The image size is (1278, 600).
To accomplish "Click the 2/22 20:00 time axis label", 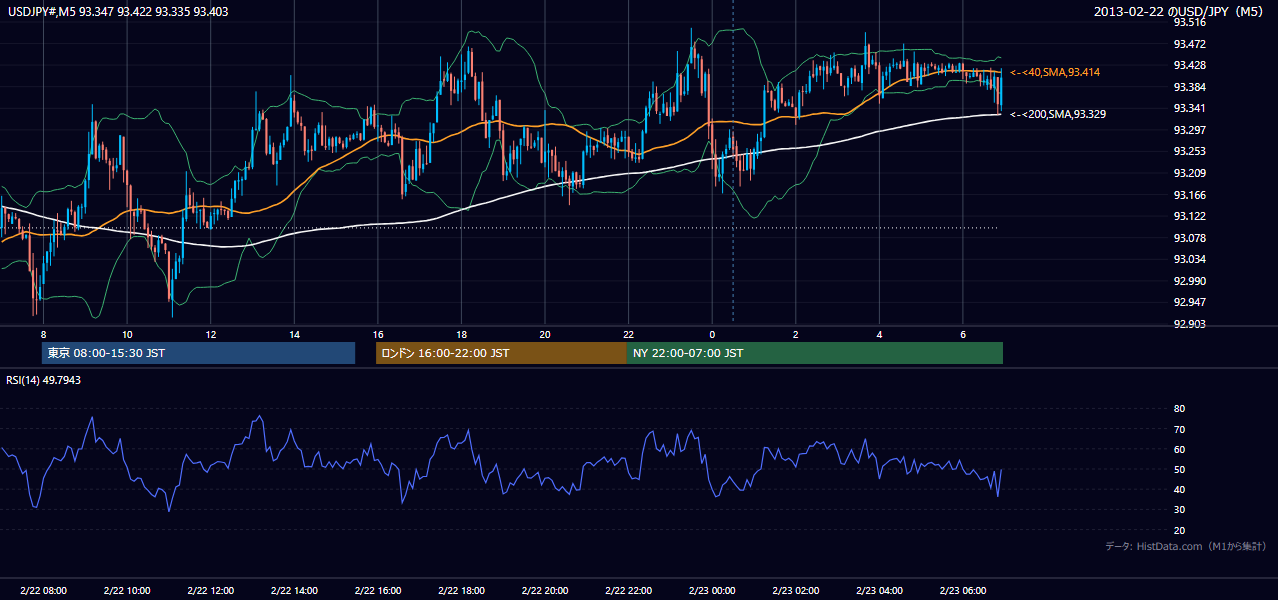I will 545,590.
